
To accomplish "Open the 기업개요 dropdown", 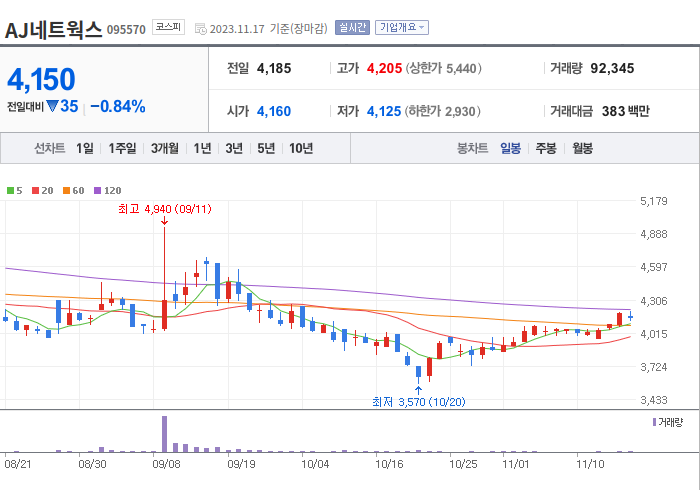I will (402, 28).
